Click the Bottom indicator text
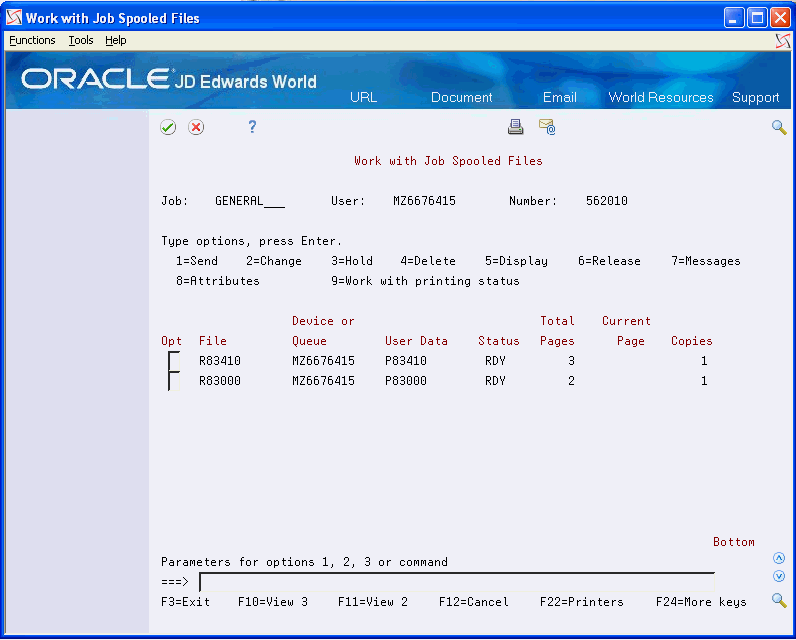 click(x=734, y=542)
